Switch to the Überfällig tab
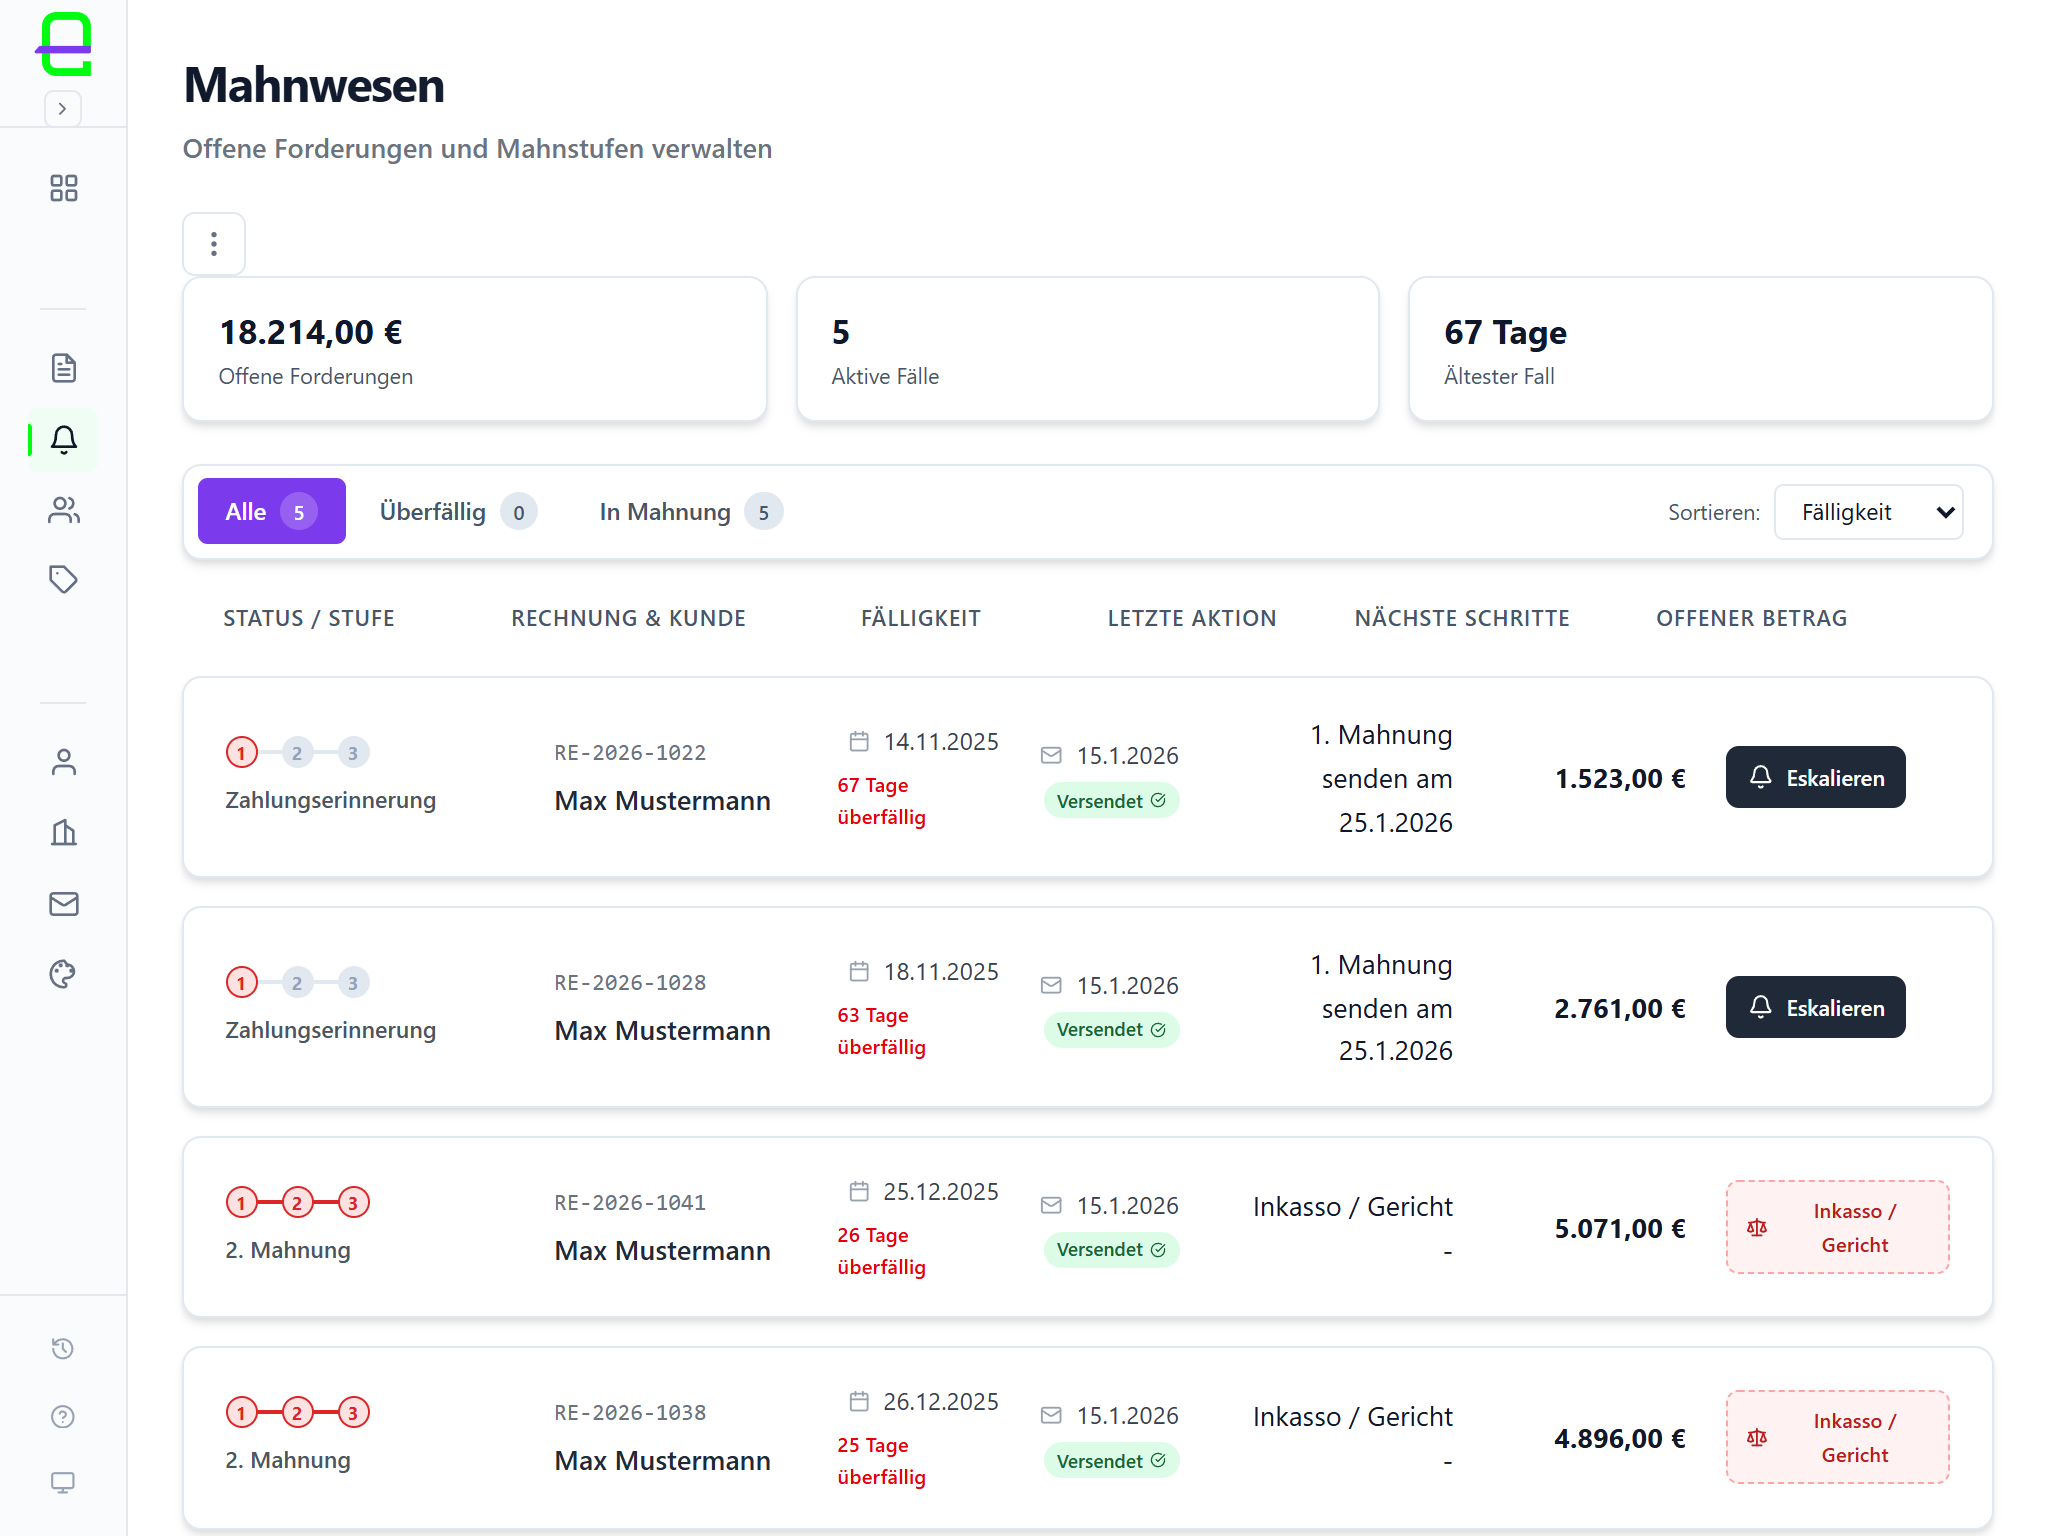Screen dimensions: 2048x1536 click(x=457, y=512)
